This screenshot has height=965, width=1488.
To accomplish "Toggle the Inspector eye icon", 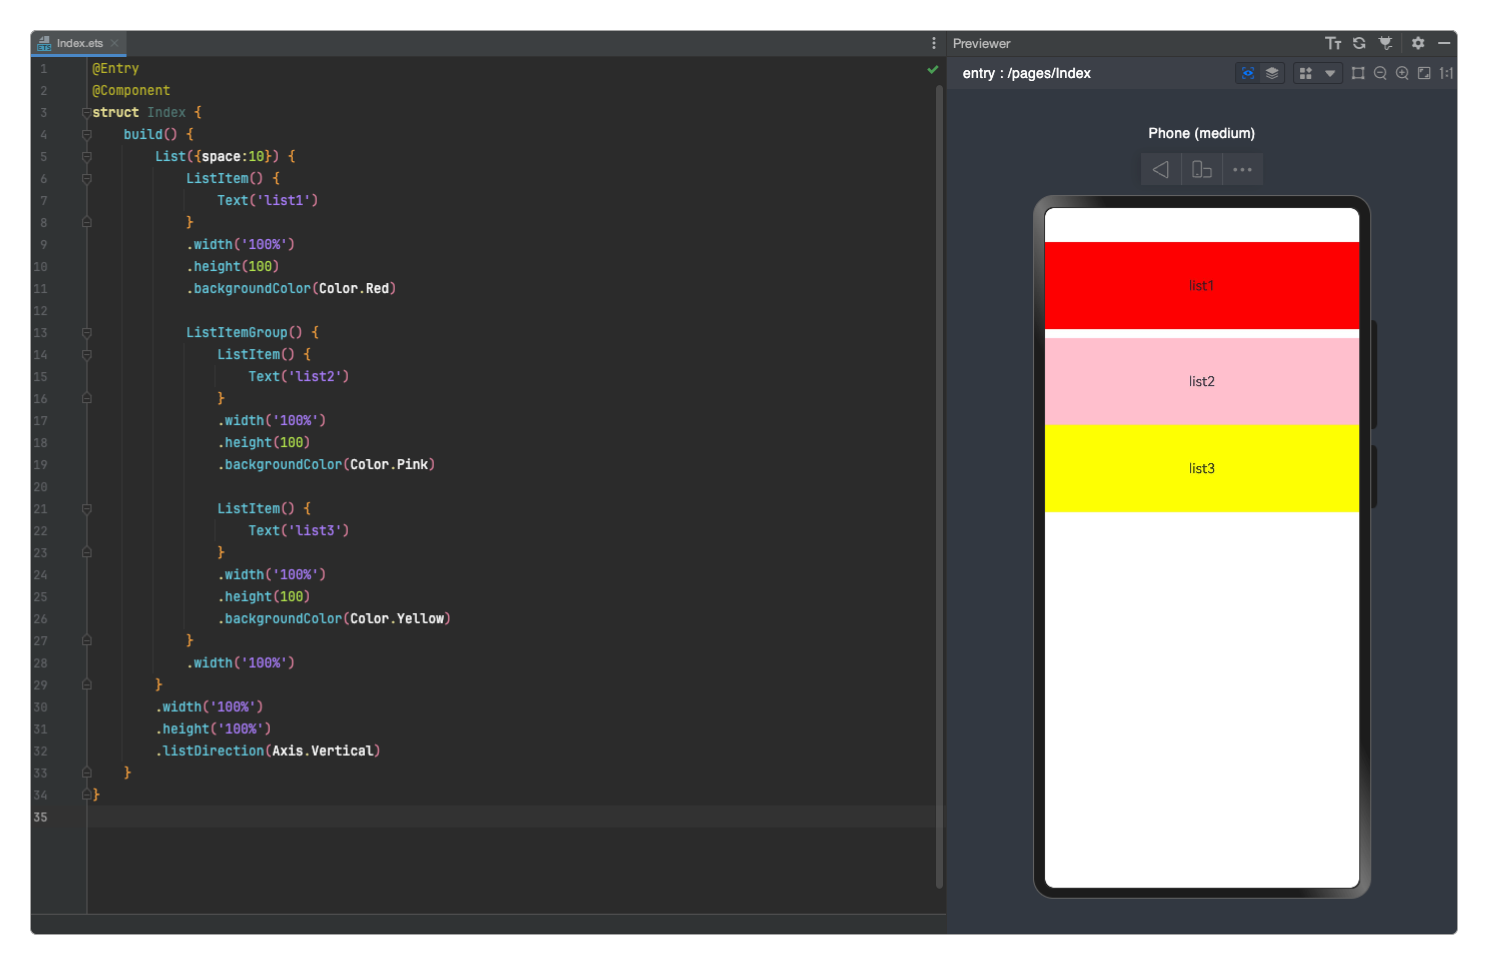I will (1248, 73).
